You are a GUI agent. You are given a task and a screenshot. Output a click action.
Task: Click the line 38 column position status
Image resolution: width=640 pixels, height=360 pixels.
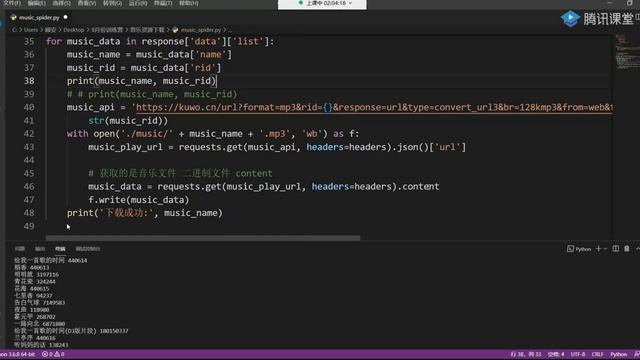526,354
